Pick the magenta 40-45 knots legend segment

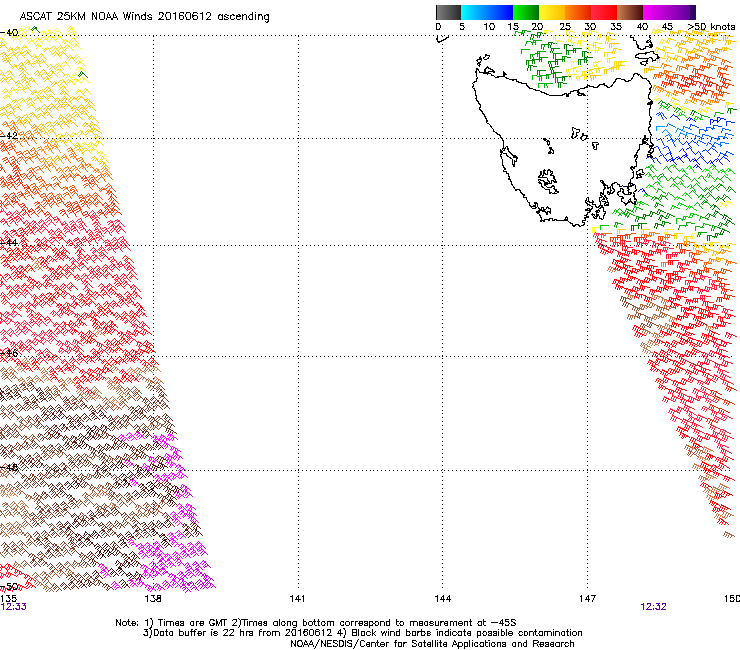coord(656,12)
